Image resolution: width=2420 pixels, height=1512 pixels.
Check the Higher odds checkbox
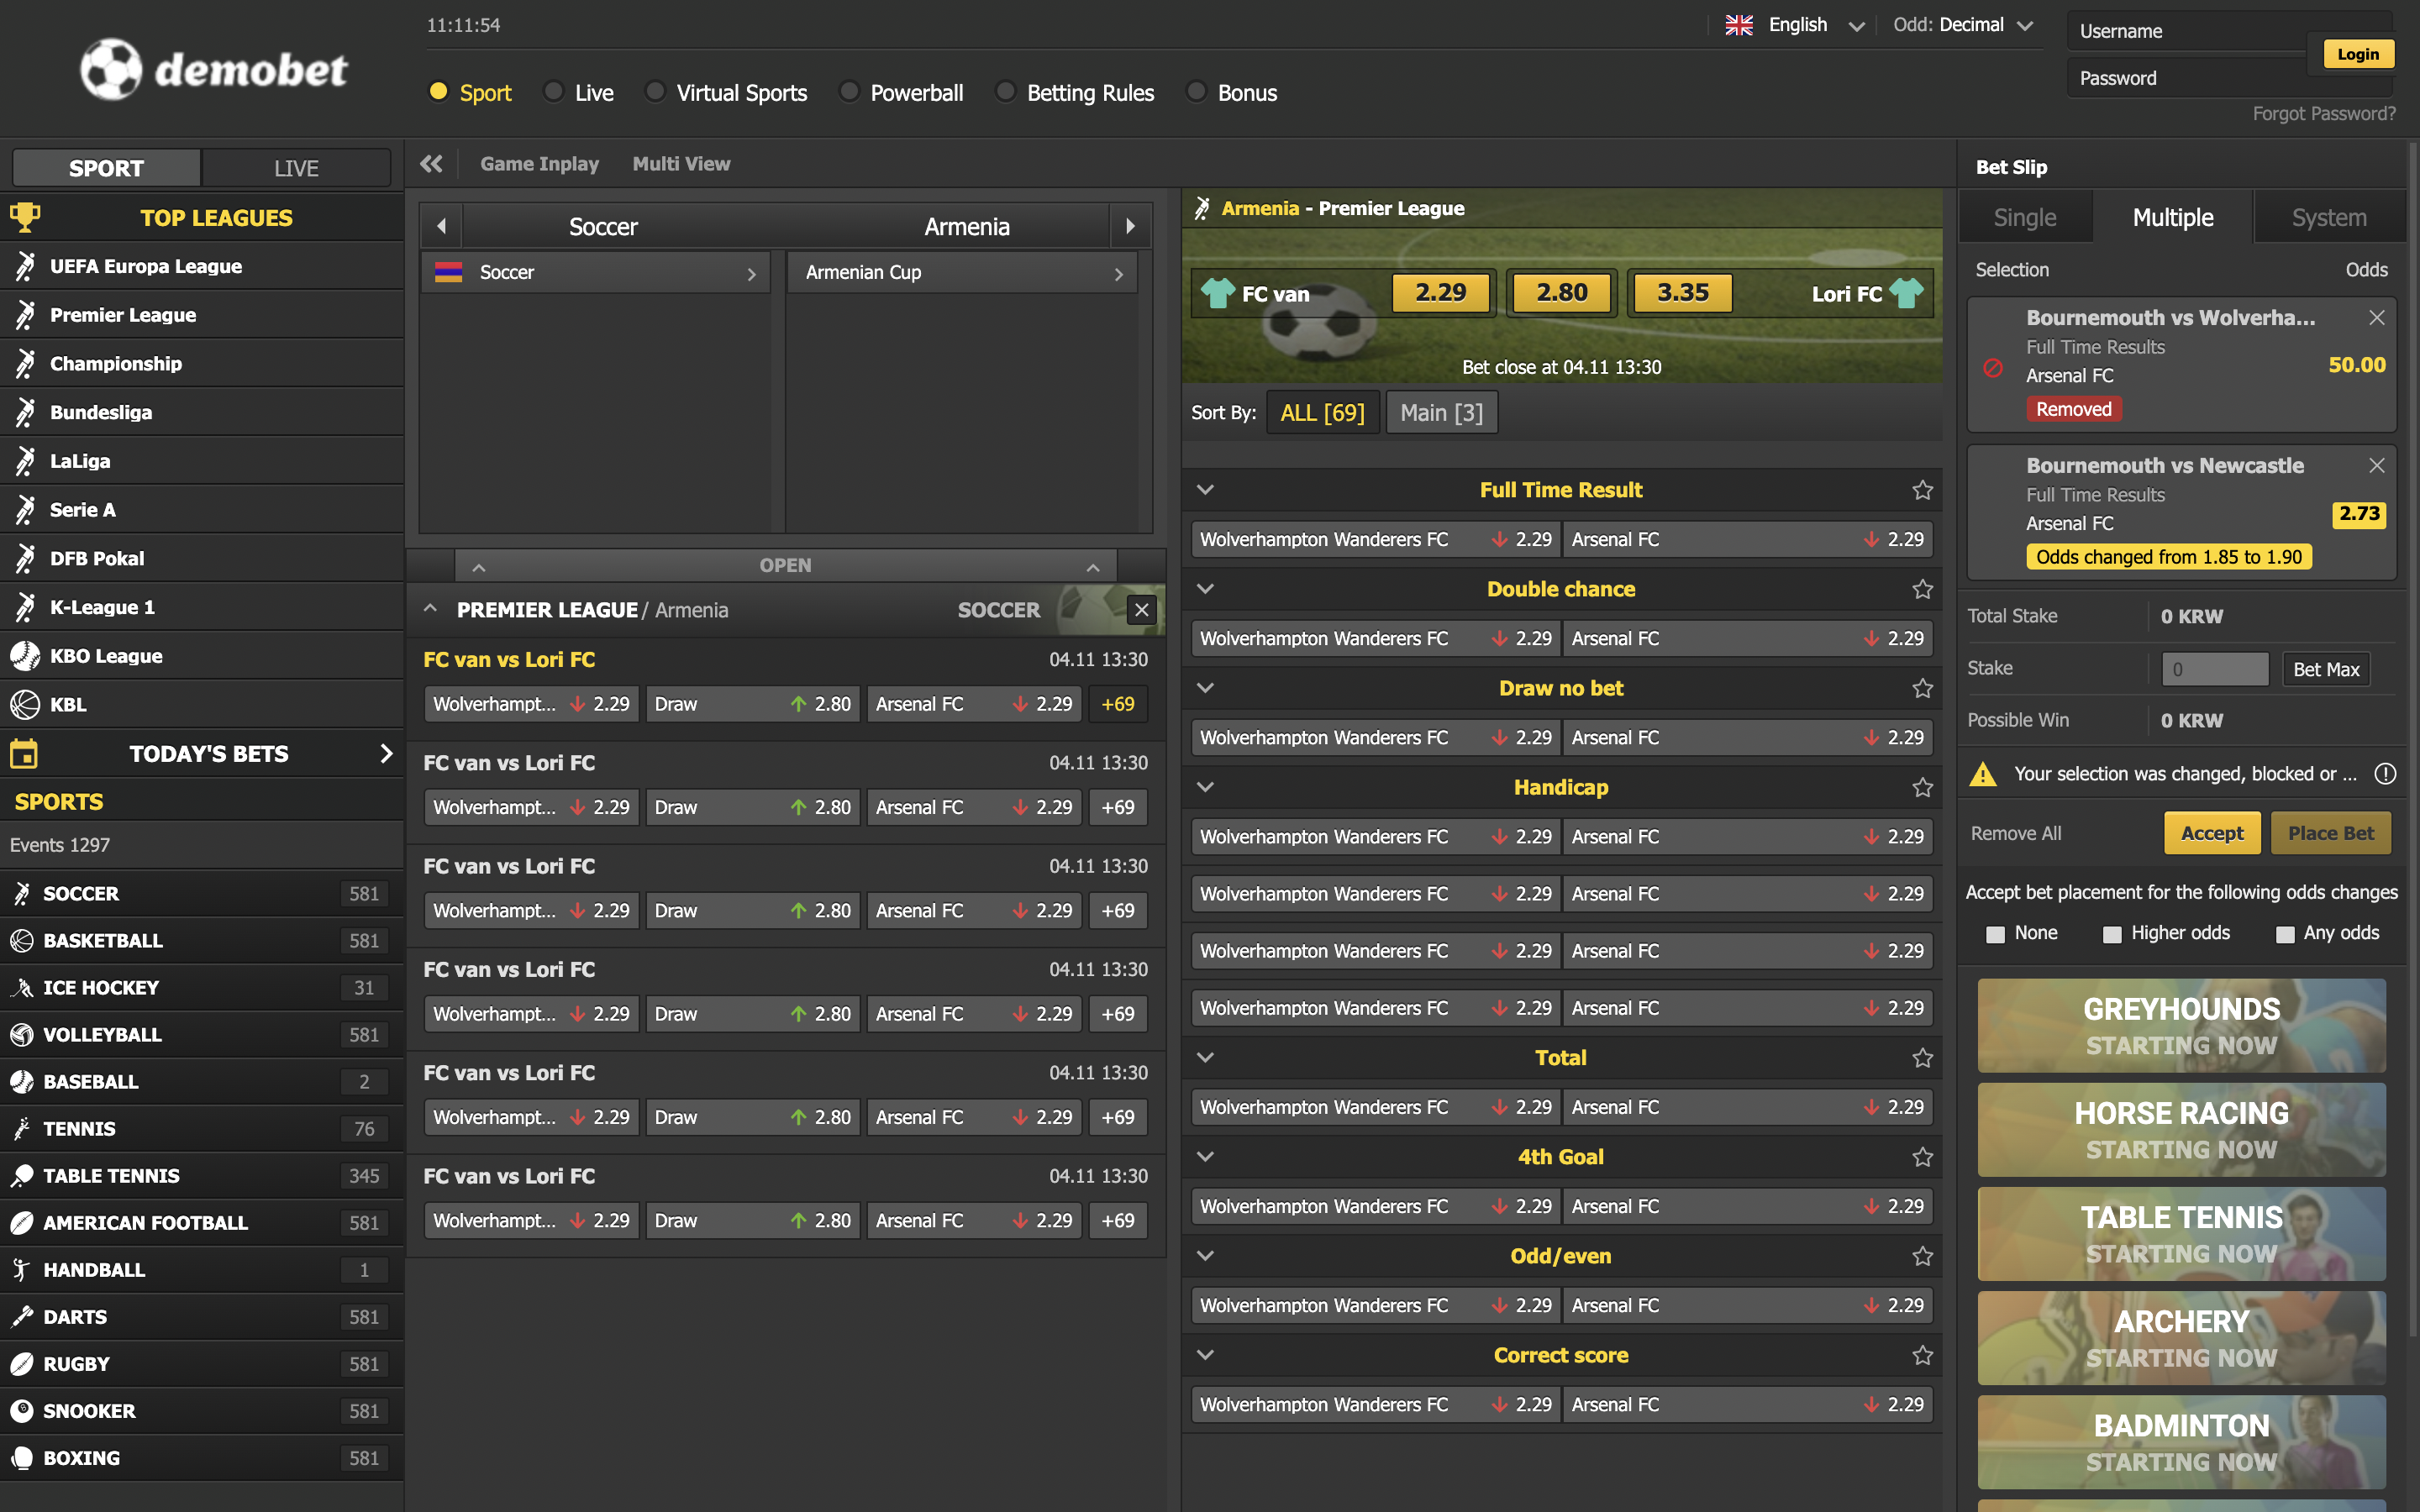point(2112,934)
